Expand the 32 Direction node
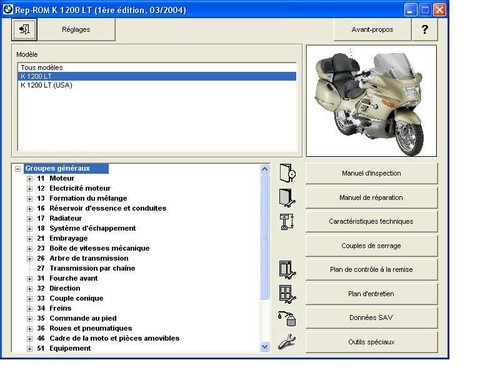The width and height of the screenshot is (500, 375). pos(30,289)
